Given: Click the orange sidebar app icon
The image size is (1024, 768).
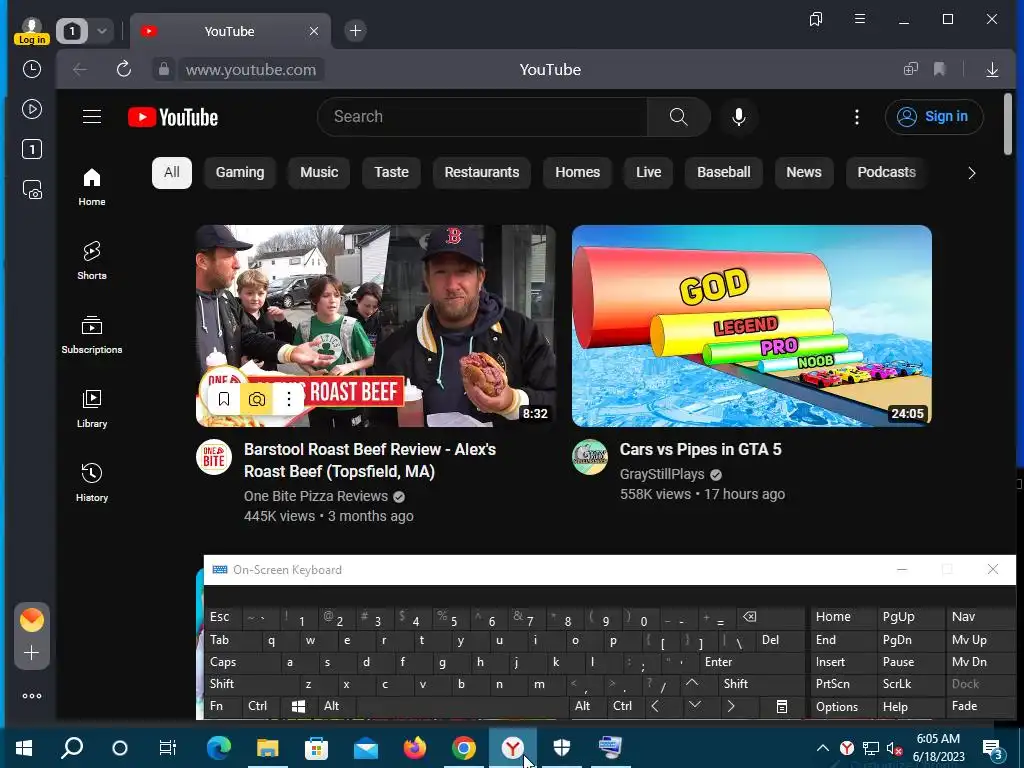Looking at the screenshot, I should [x=31, y=619].
